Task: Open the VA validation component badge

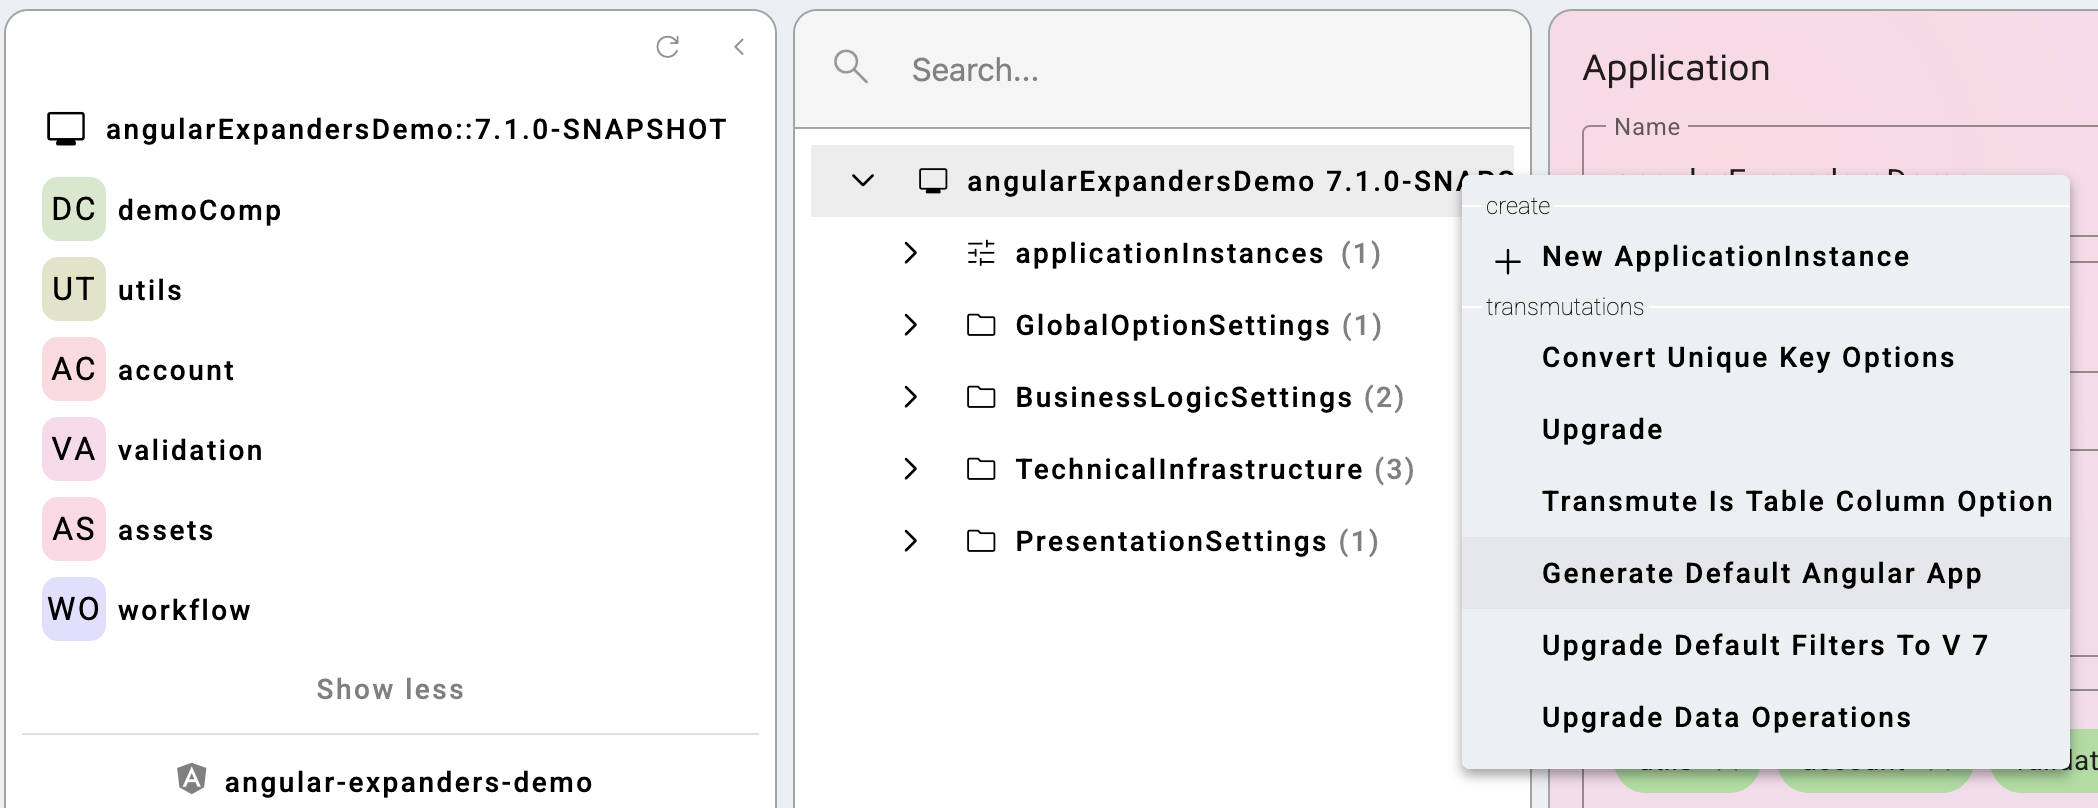Action: tap(74, 449)
